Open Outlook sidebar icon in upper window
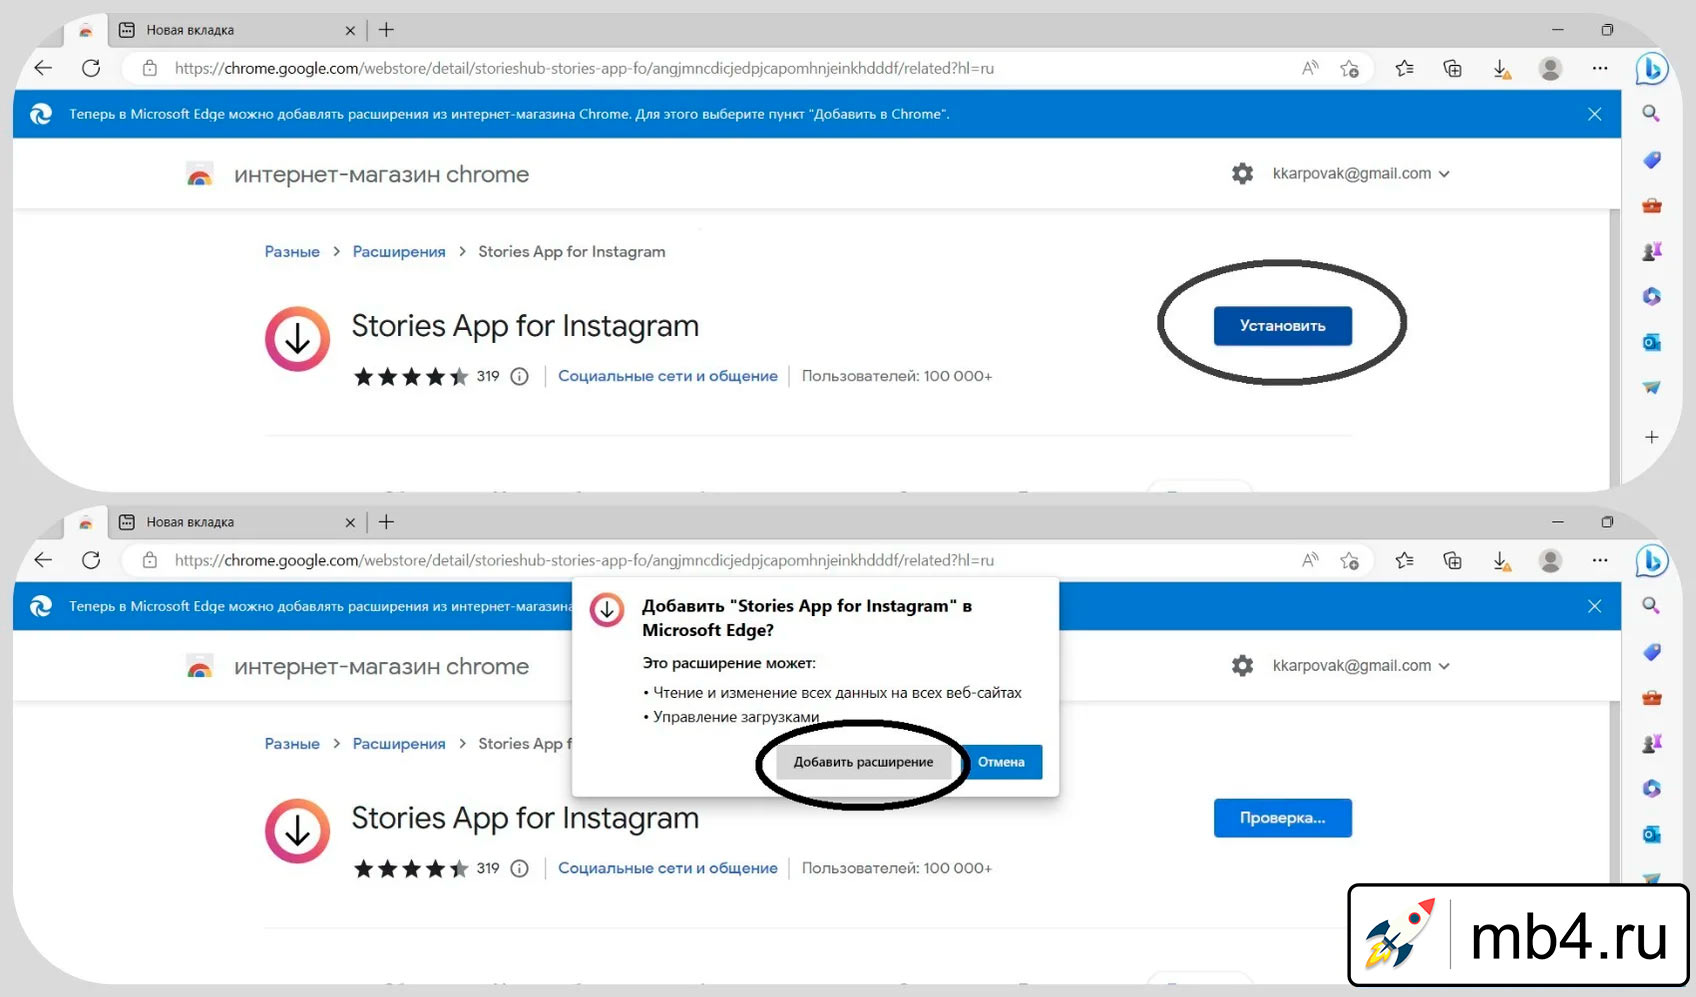The height and width of the screenshot is (997, 1696). [1652, 342]
